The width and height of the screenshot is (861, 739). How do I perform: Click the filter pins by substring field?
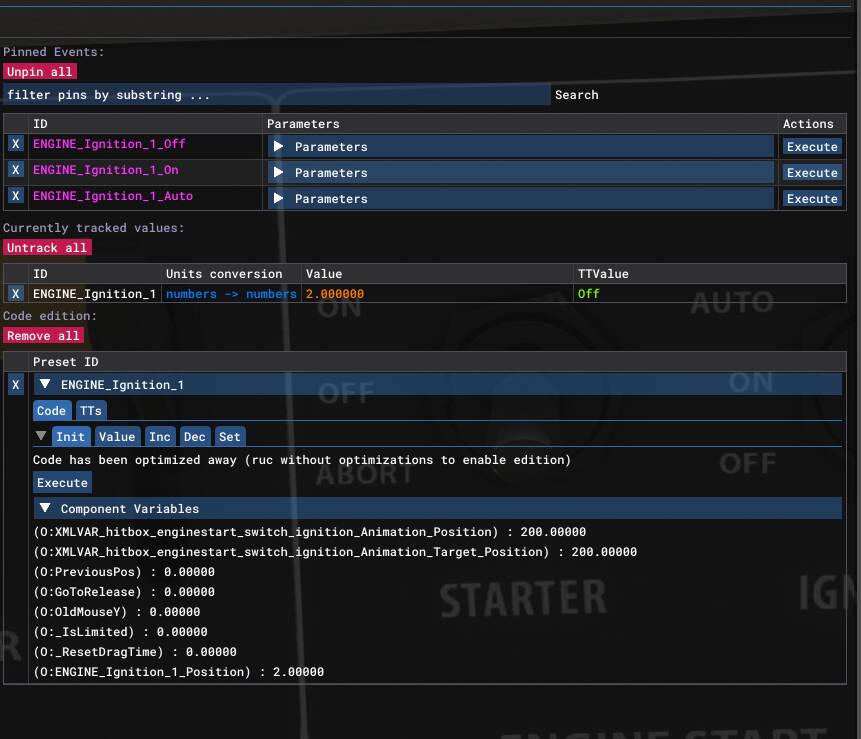tap(275, 95)
